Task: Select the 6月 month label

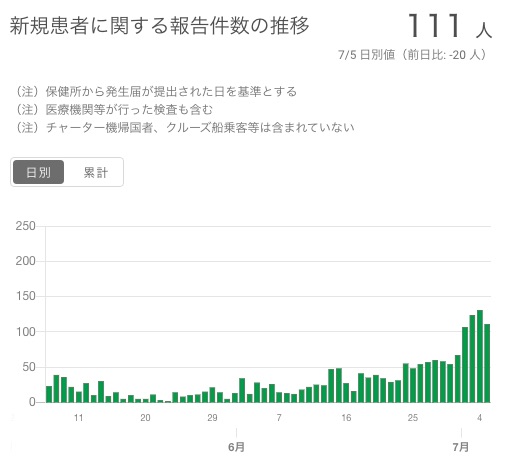Action: (x=236, y=447)
